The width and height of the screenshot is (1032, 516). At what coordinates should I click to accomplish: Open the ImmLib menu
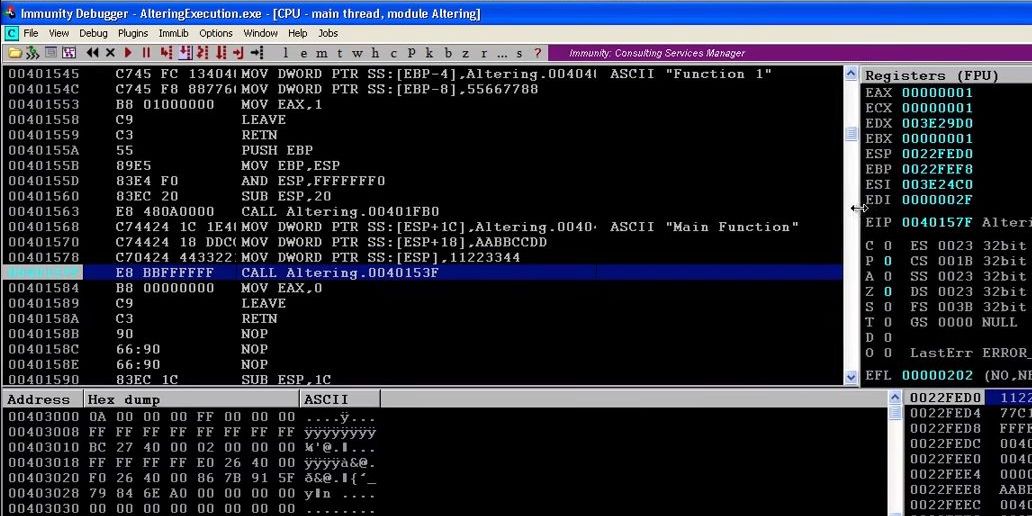pos(173,33)
